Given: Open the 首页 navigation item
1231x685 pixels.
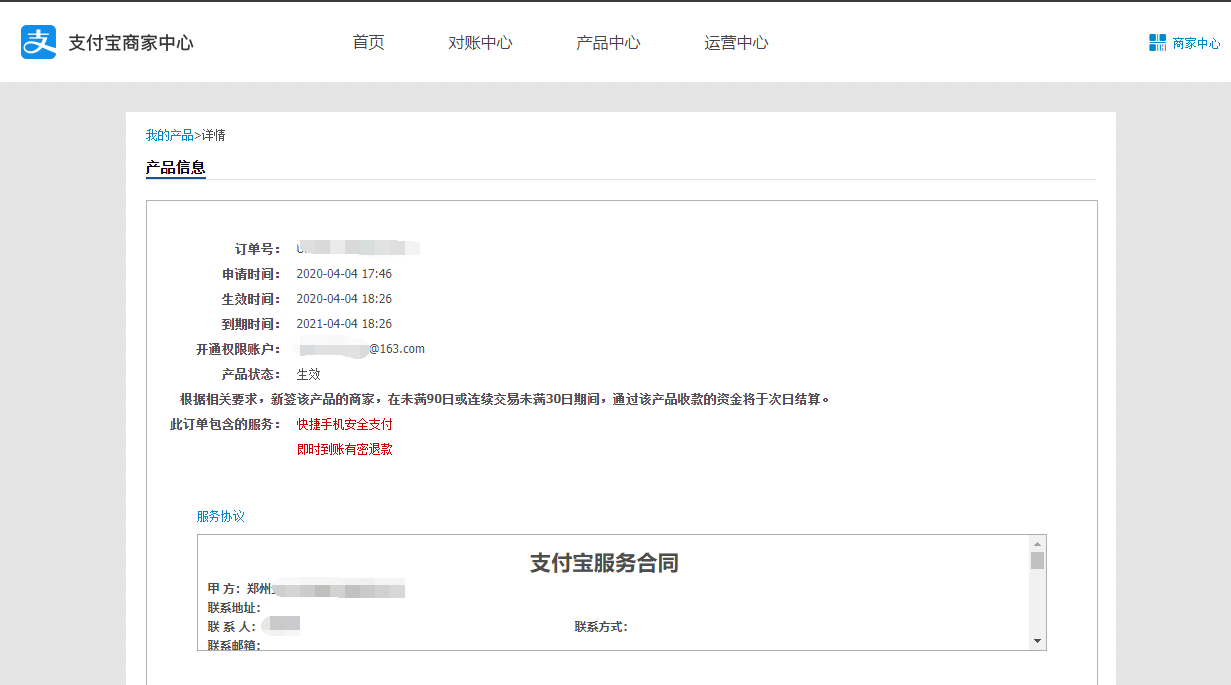Looking at the screenshot, I should coord(368,43).
